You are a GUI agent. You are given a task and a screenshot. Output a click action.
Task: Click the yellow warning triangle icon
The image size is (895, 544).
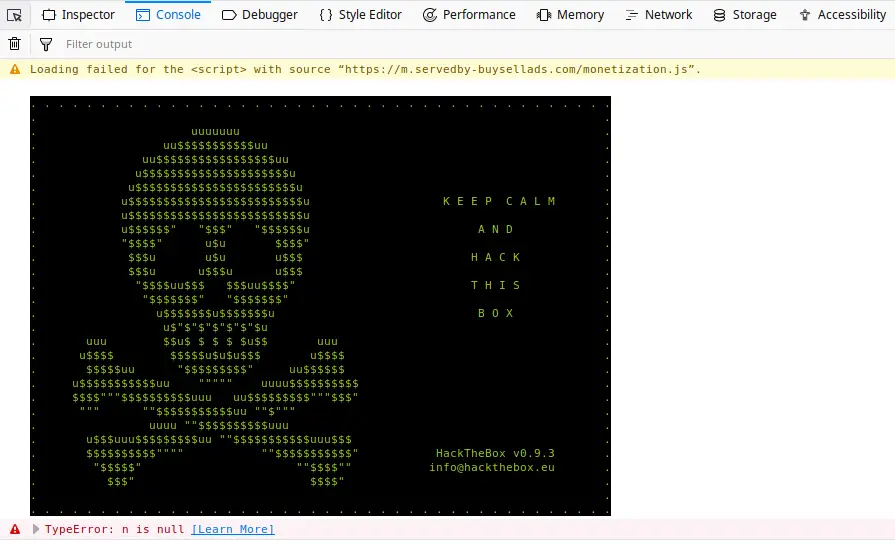click(x=15, y=69)
